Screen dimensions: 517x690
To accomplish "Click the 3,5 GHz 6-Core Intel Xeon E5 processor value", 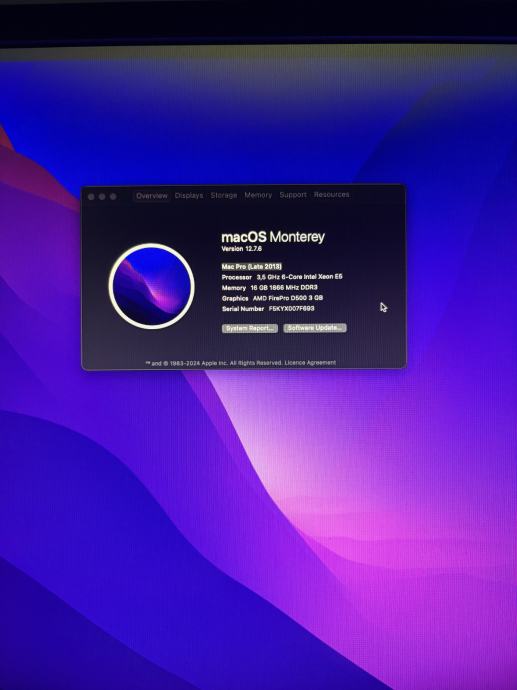I will [299, 277].
